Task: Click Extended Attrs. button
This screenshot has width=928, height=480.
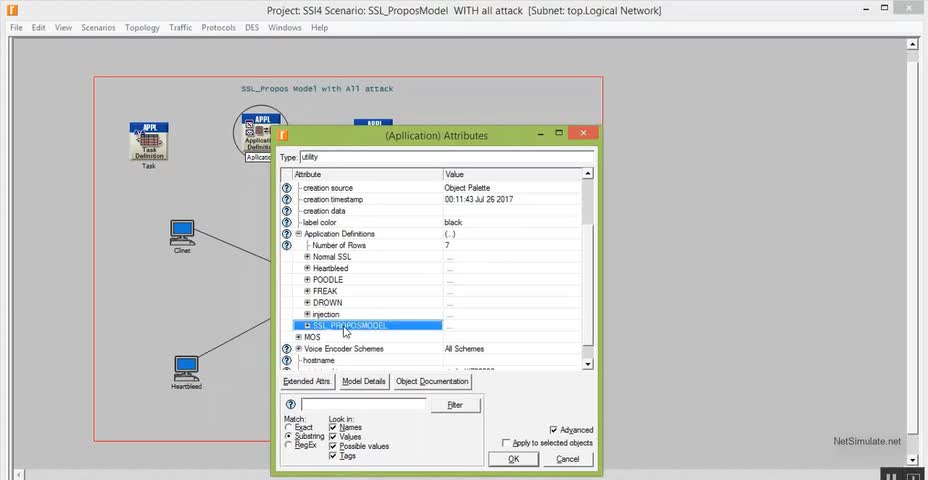Action: point(308,382)
